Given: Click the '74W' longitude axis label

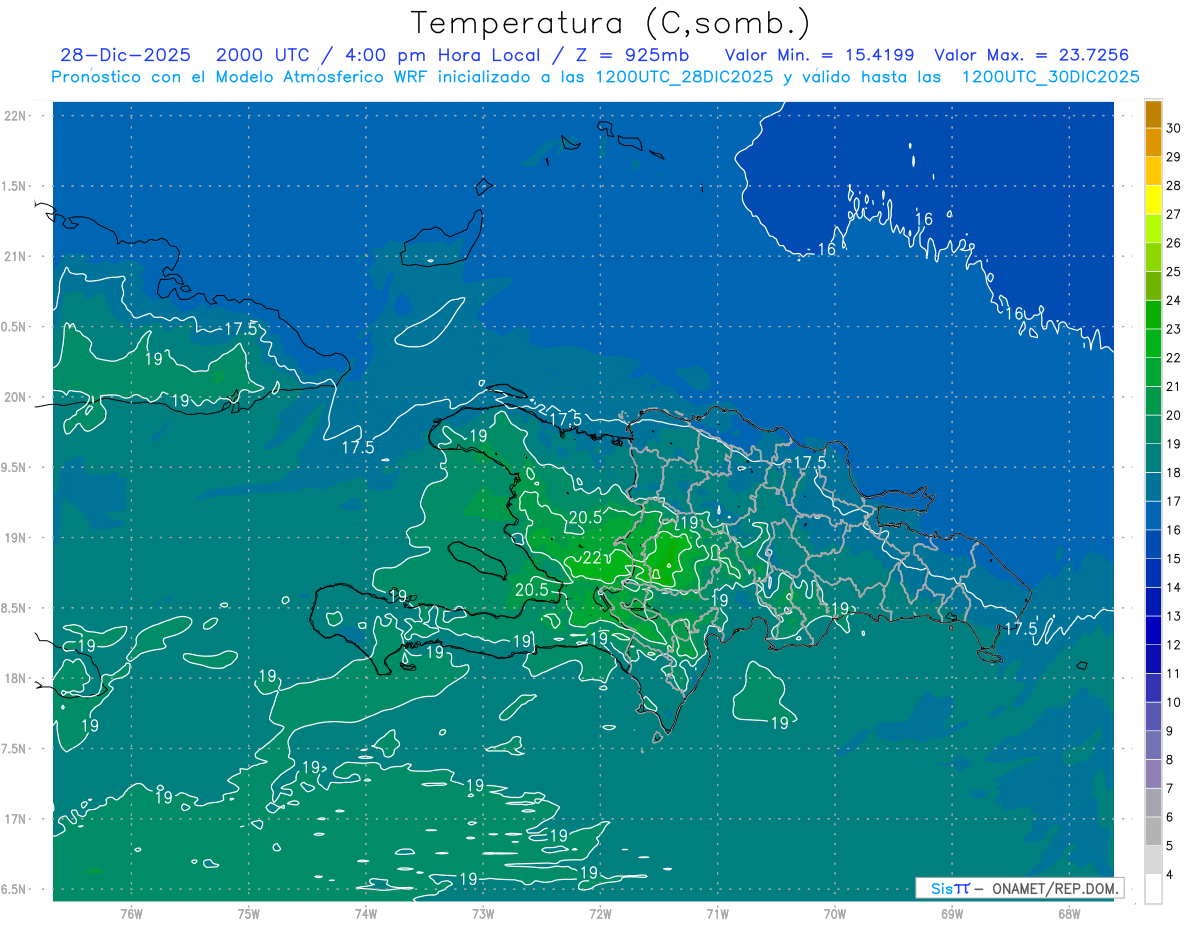Looking at the screenshot, I should [x=366, y=913].
